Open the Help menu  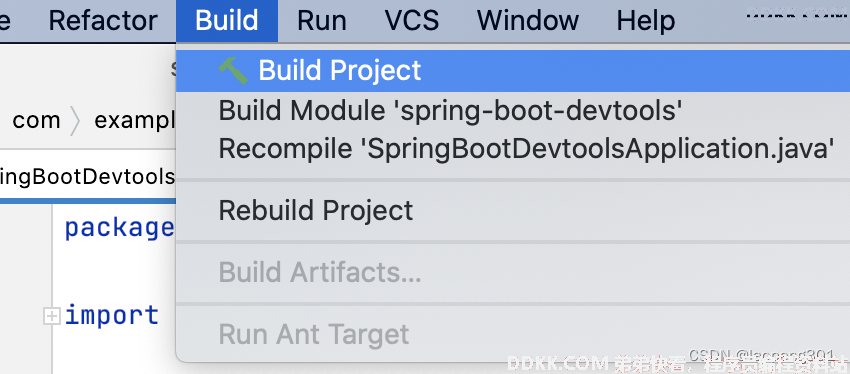pos(646,21)
